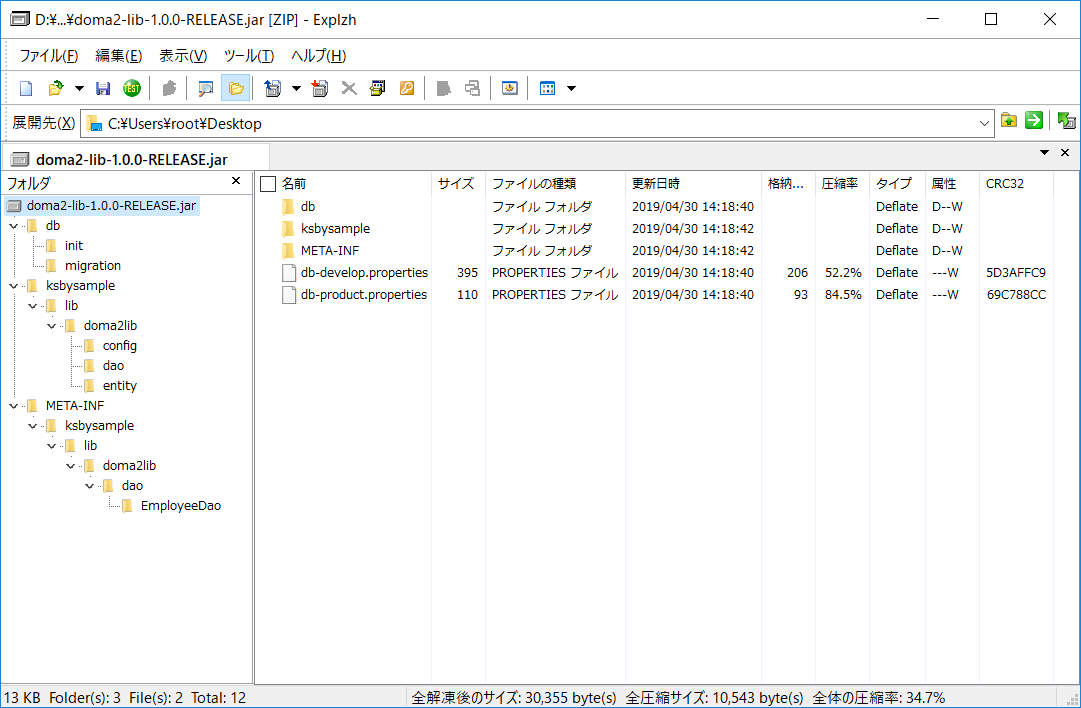The image size is (1081, 708).
Task: Collapse the doma2lib tree node
Action: (50, 325)
